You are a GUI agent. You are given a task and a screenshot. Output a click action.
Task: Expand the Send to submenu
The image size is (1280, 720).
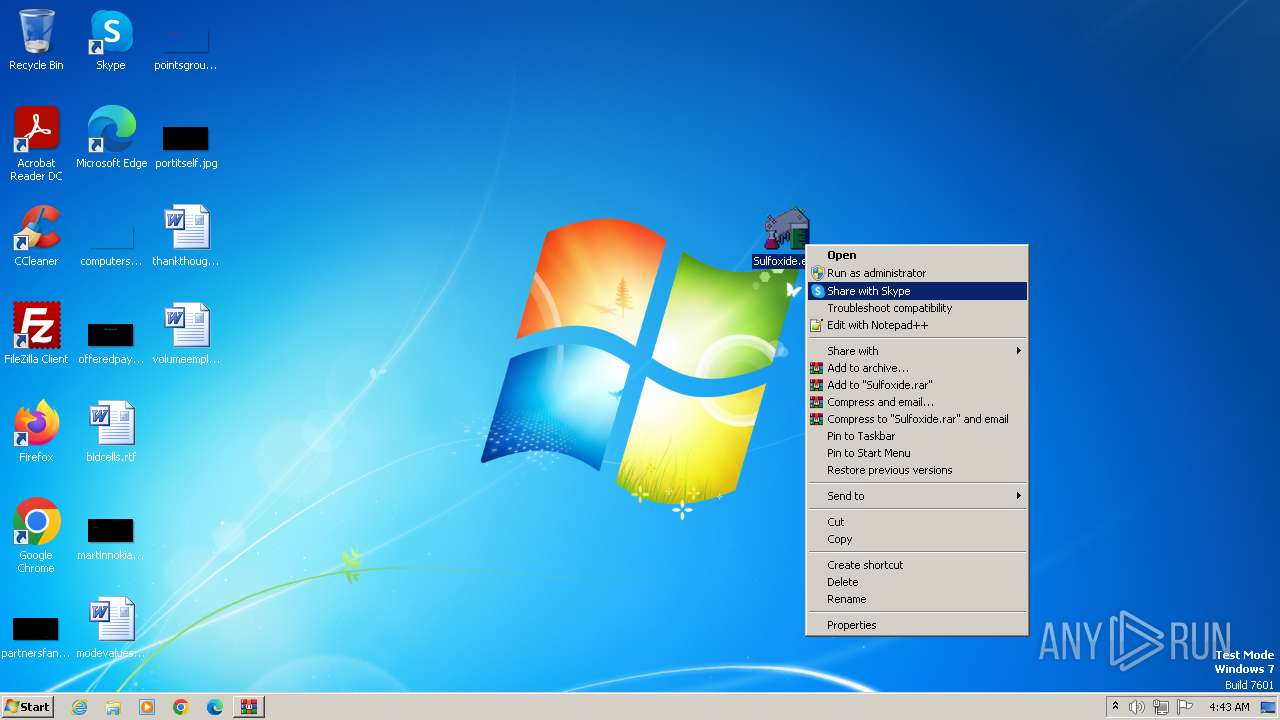(x=917, y=496)
